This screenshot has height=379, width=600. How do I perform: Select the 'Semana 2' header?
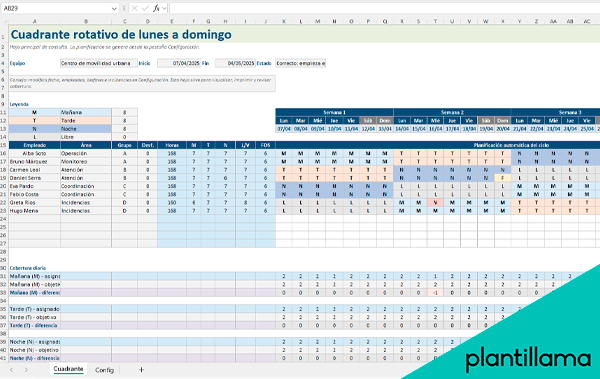[x=452, y=112]
